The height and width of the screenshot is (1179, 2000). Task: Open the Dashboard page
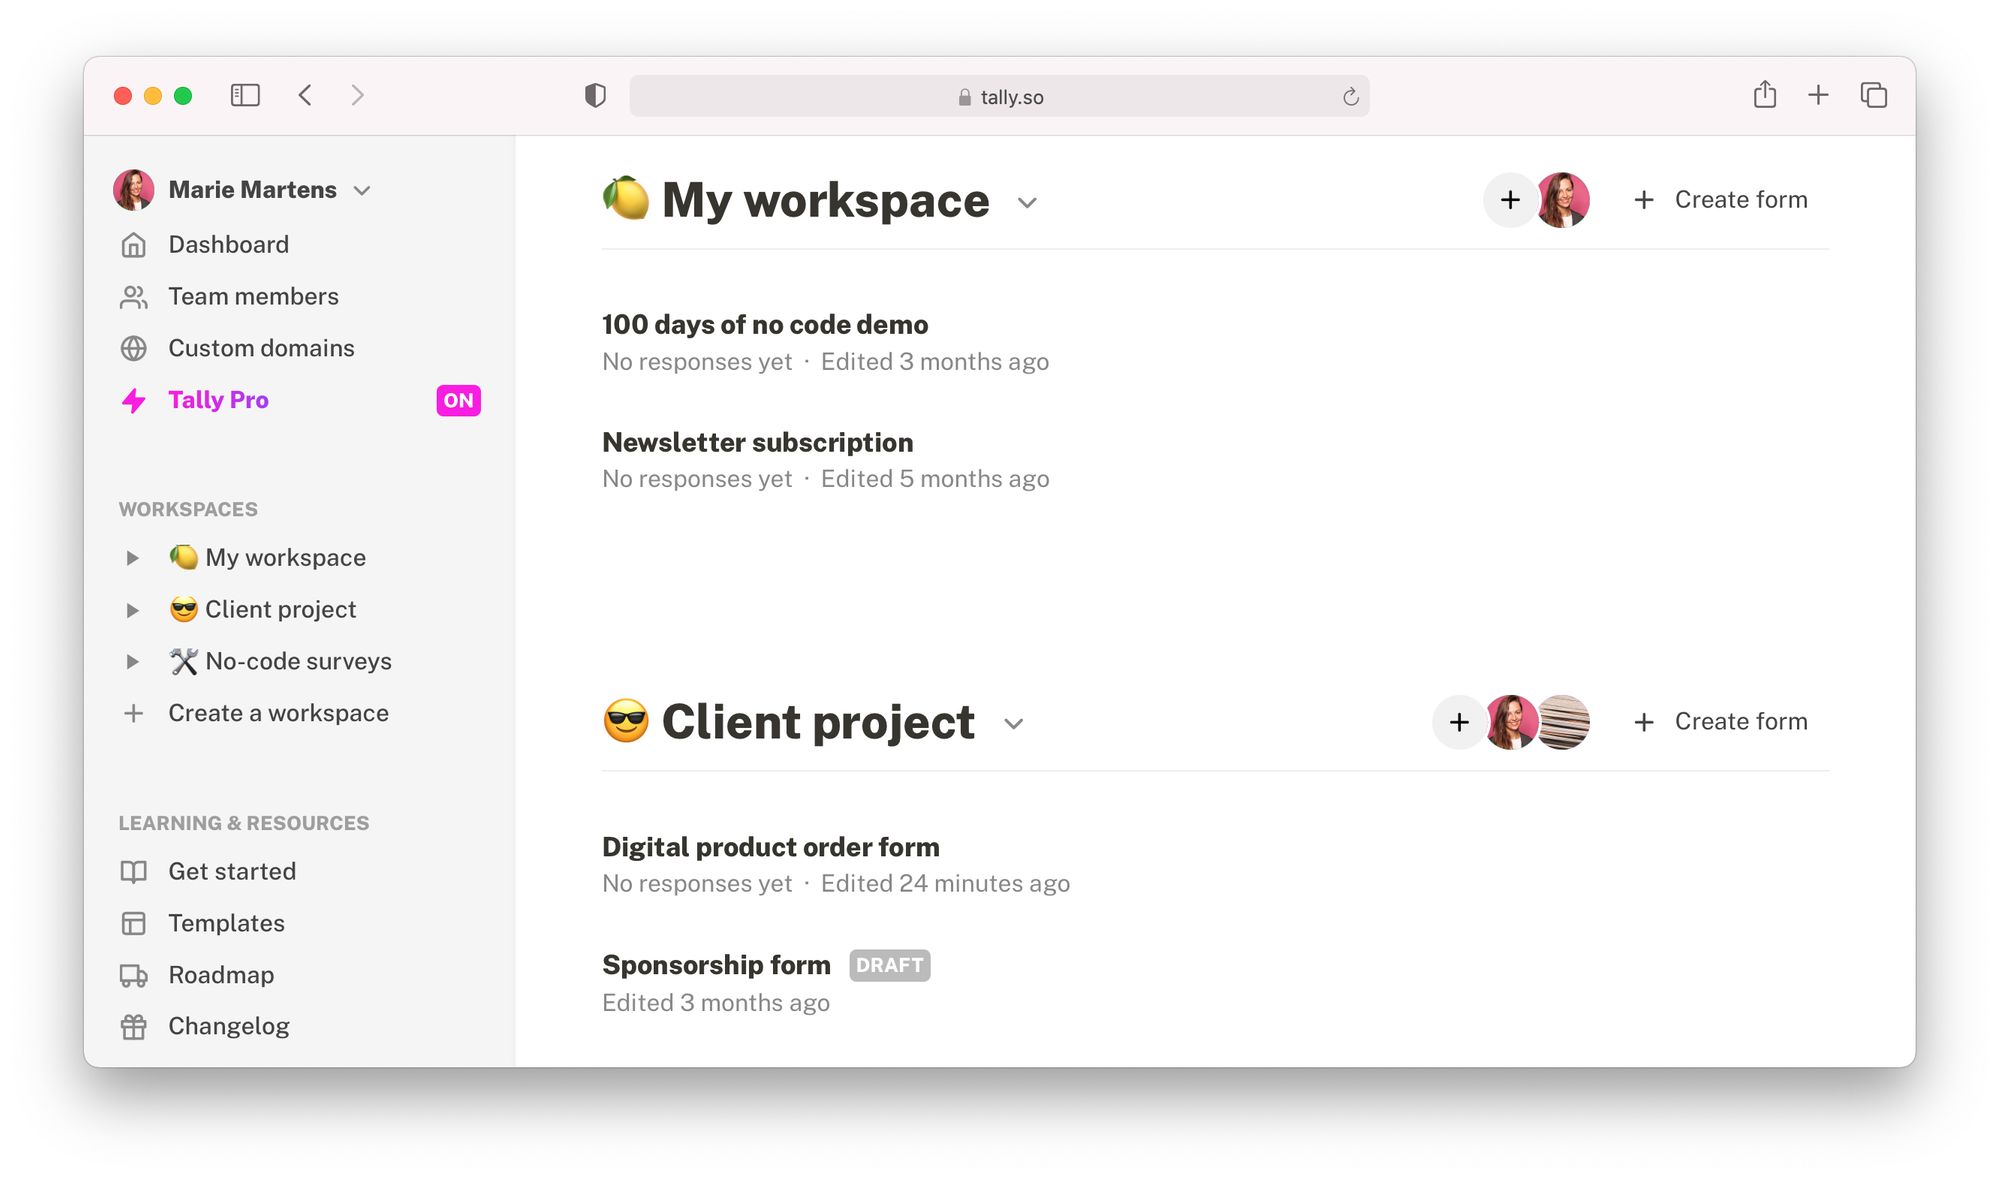pos(228,244)
